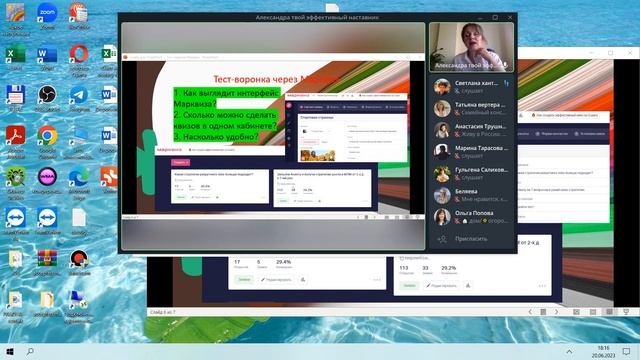Launch the Excel application shortcut
This screenshot has height=360, width=640.
pyautogui.click(x=15, y=54)
